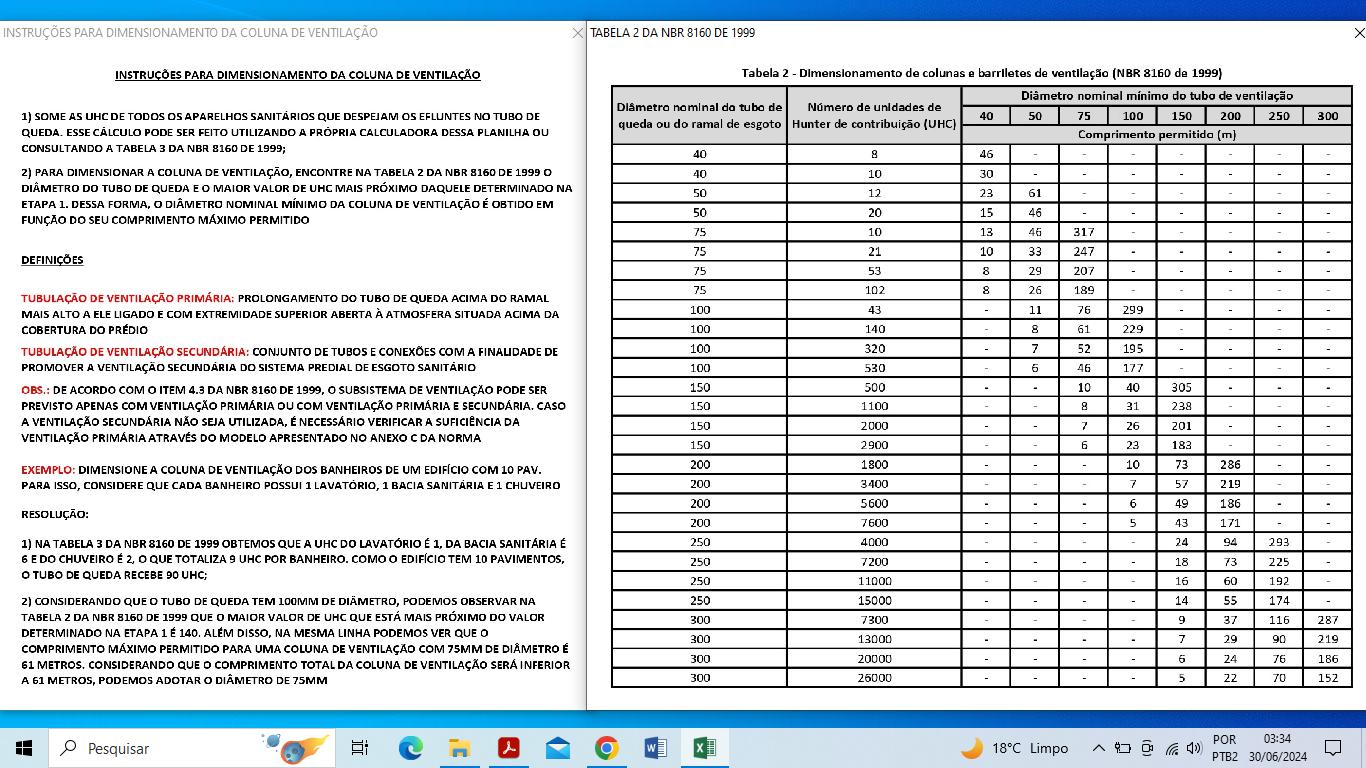1366x768 pixels.
Task: Open the Meet Now camera tray icon
Action: point(1147,748)
